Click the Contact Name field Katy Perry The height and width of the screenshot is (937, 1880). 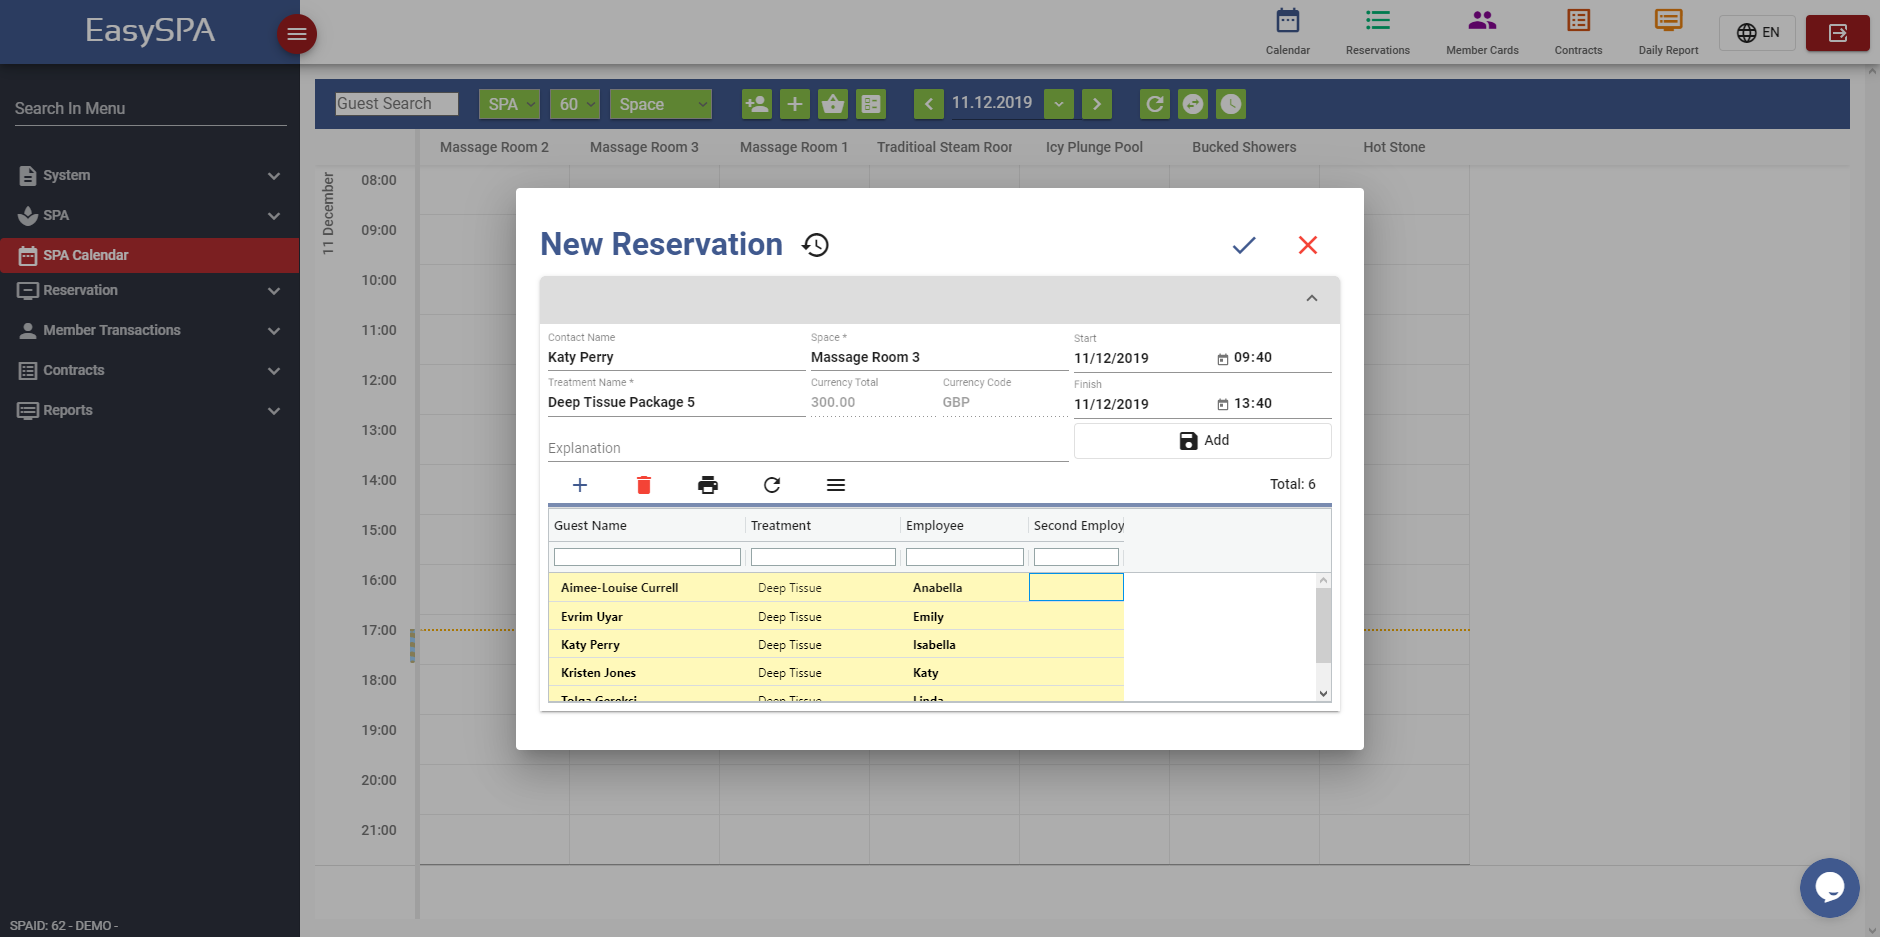pyautogui.click(x=676, y=357)
